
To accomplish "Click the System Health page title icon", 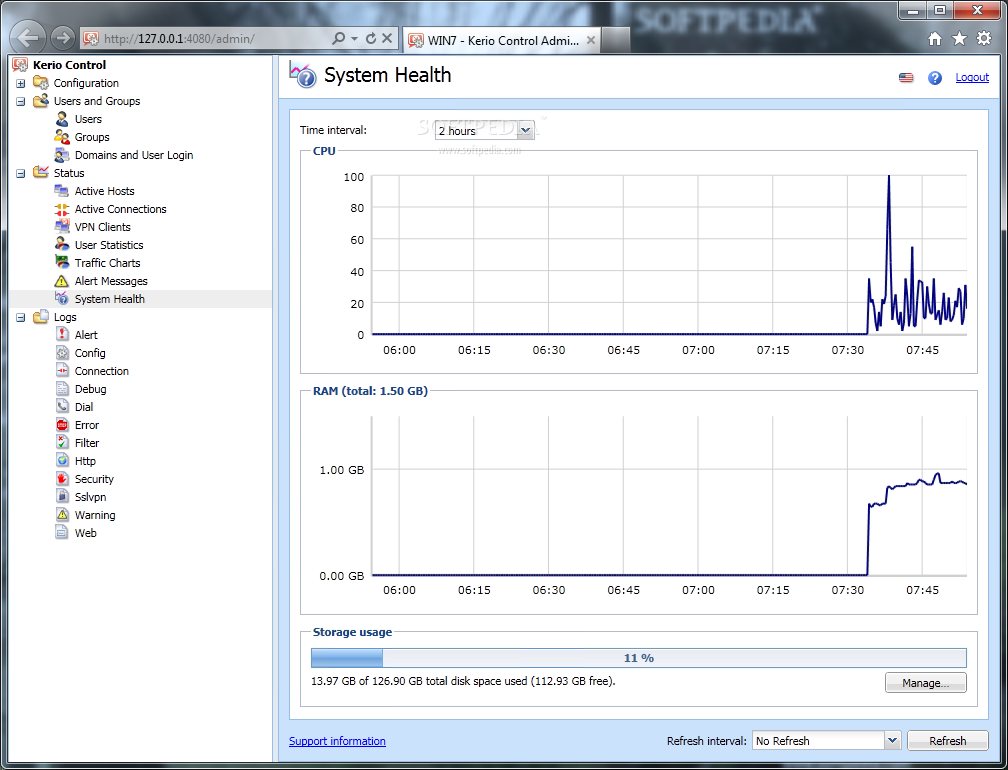I will 302,75.
